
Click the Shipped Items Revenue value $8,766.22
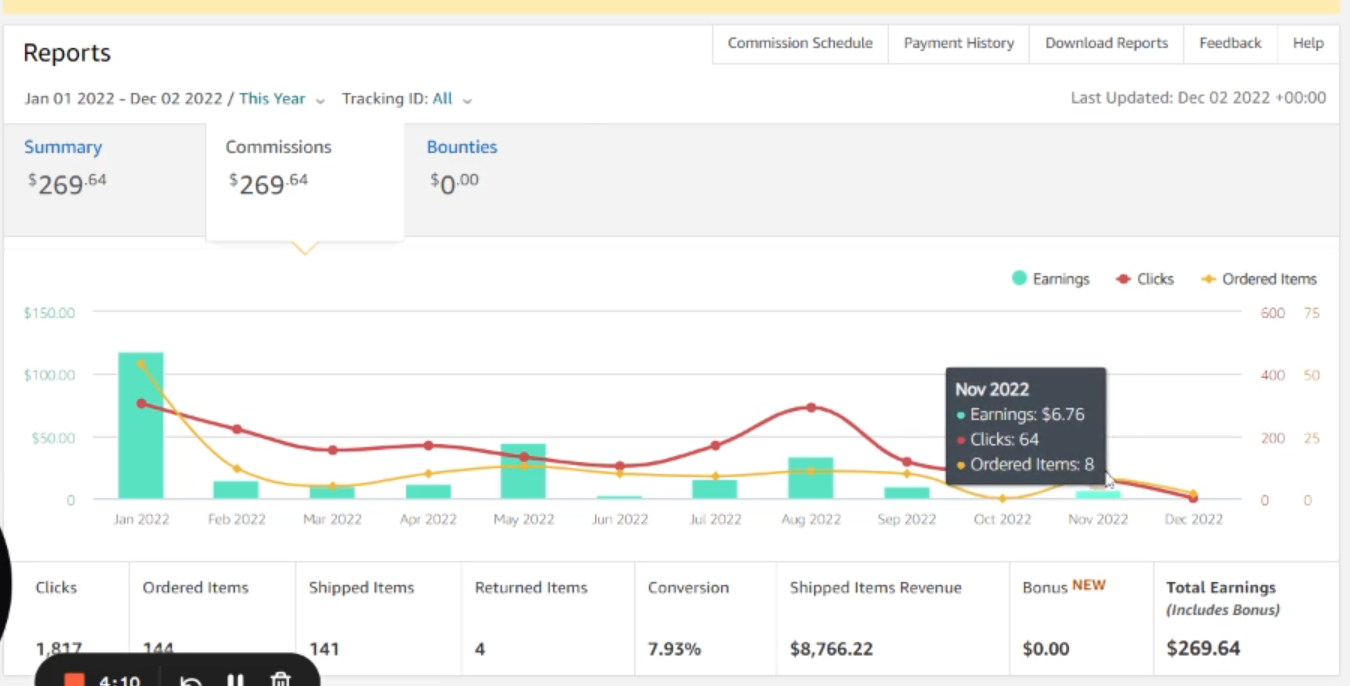coord(831,649)
